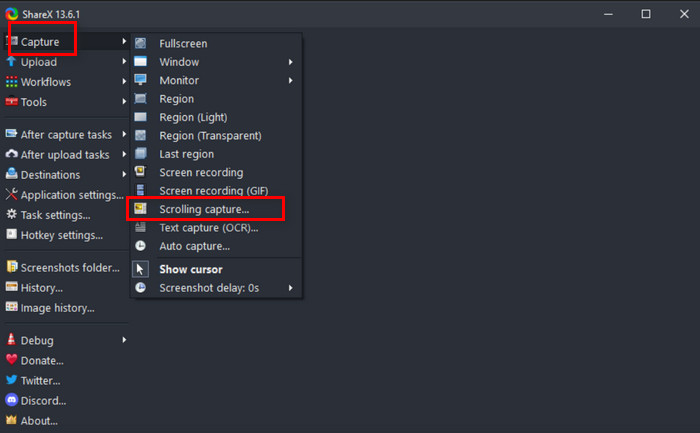Click the Workflows grid icon

tap(11, 81)
